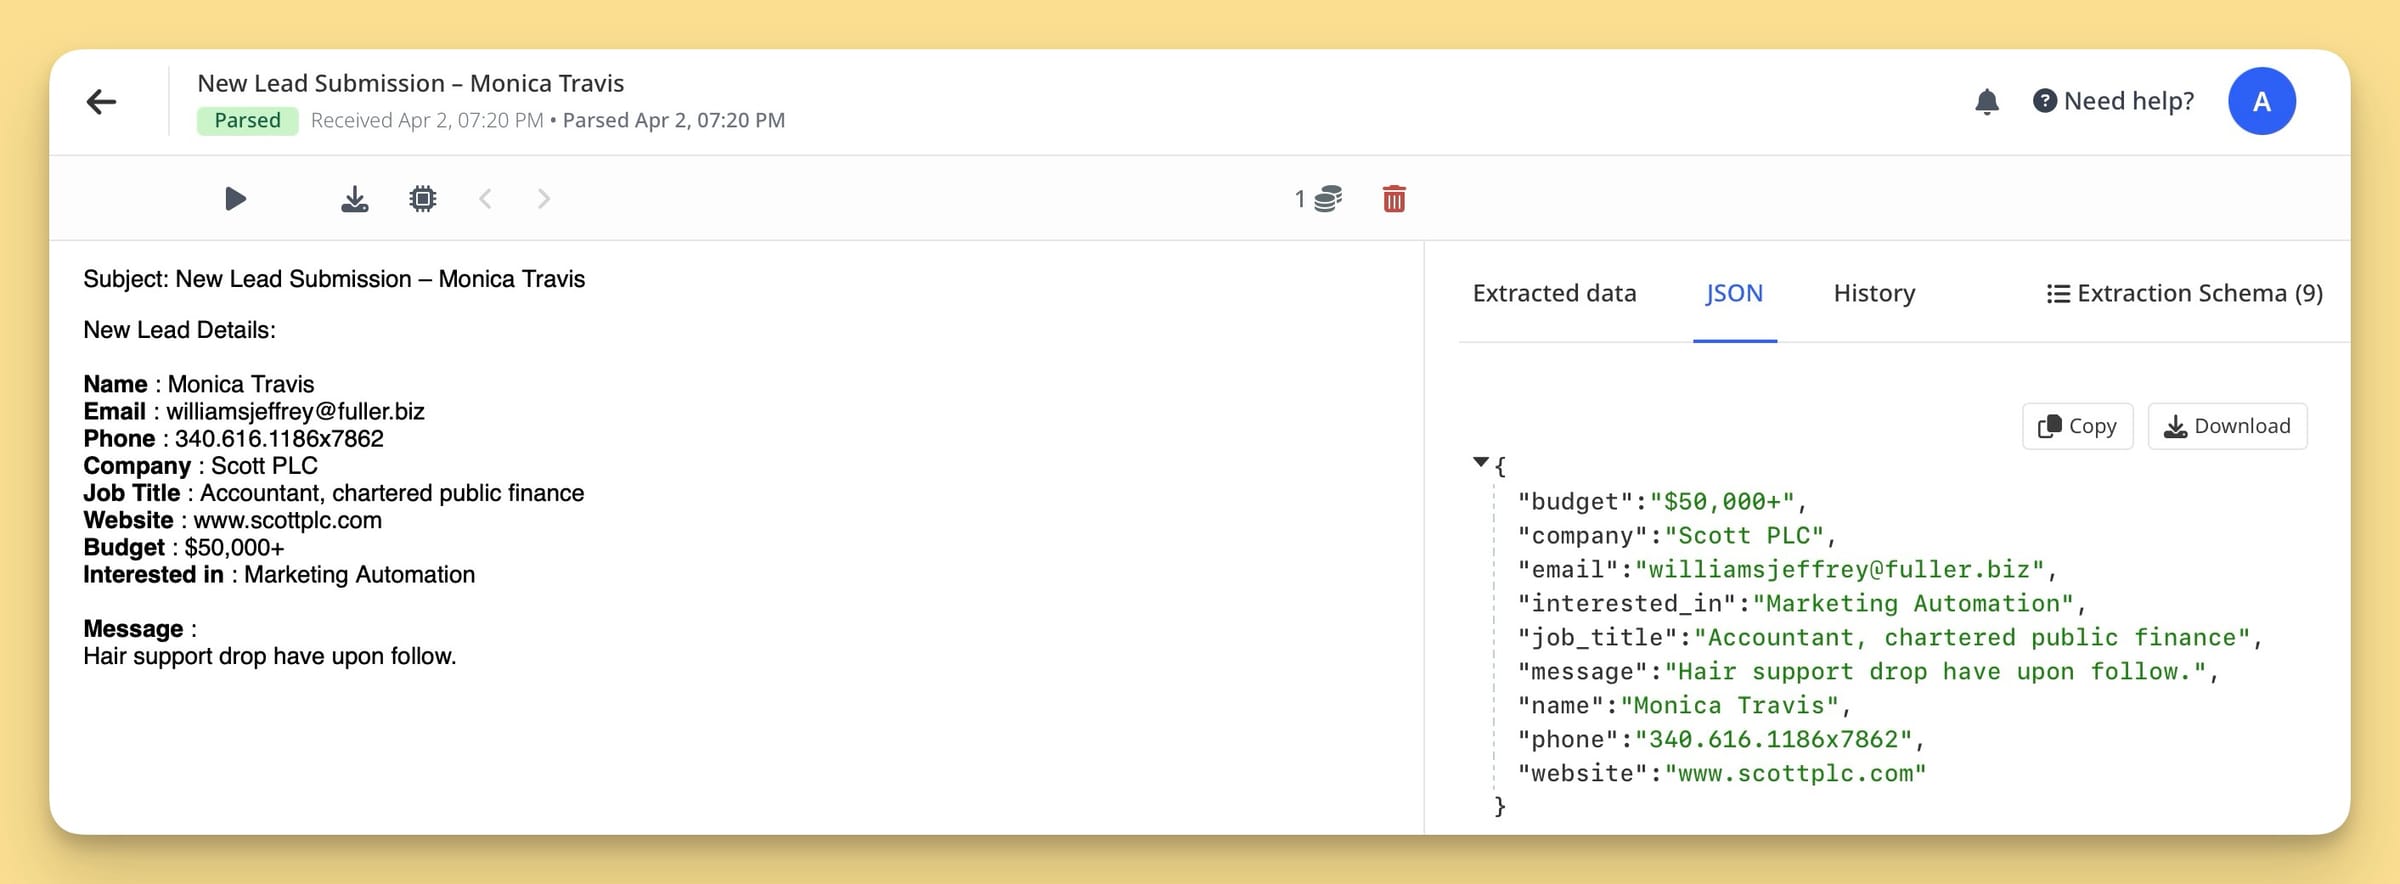Copy the JSON output
The image size is (2400, 884).
[x=2077, y=426]
